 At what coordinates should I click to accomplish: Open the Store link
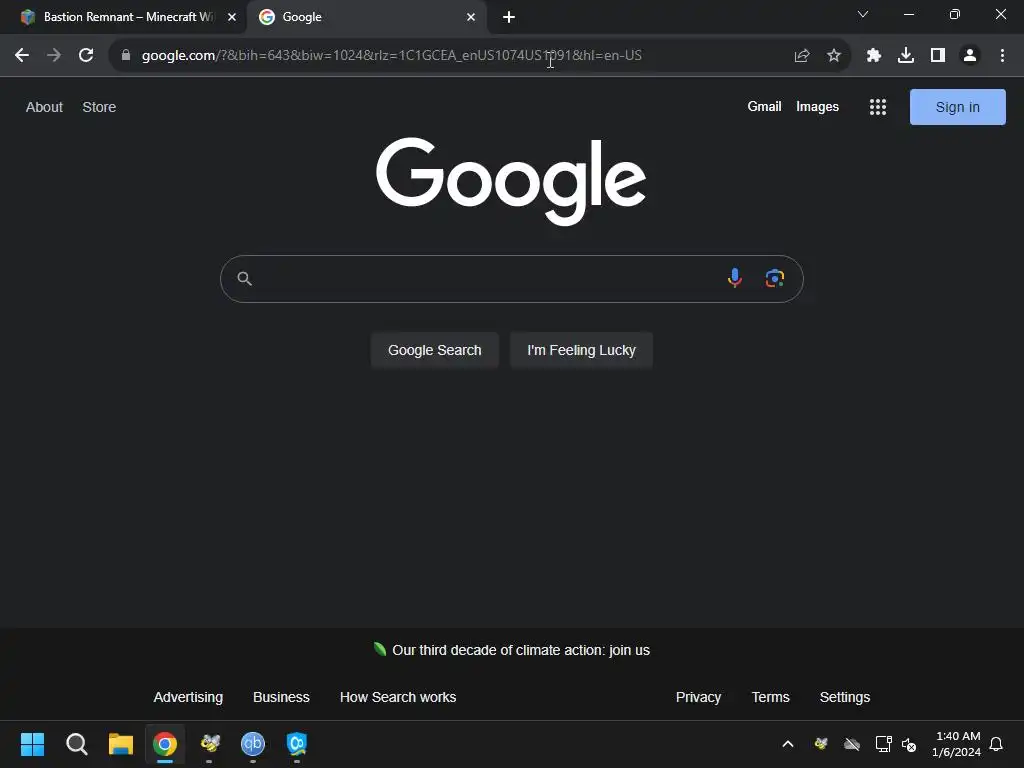point(99,107)
